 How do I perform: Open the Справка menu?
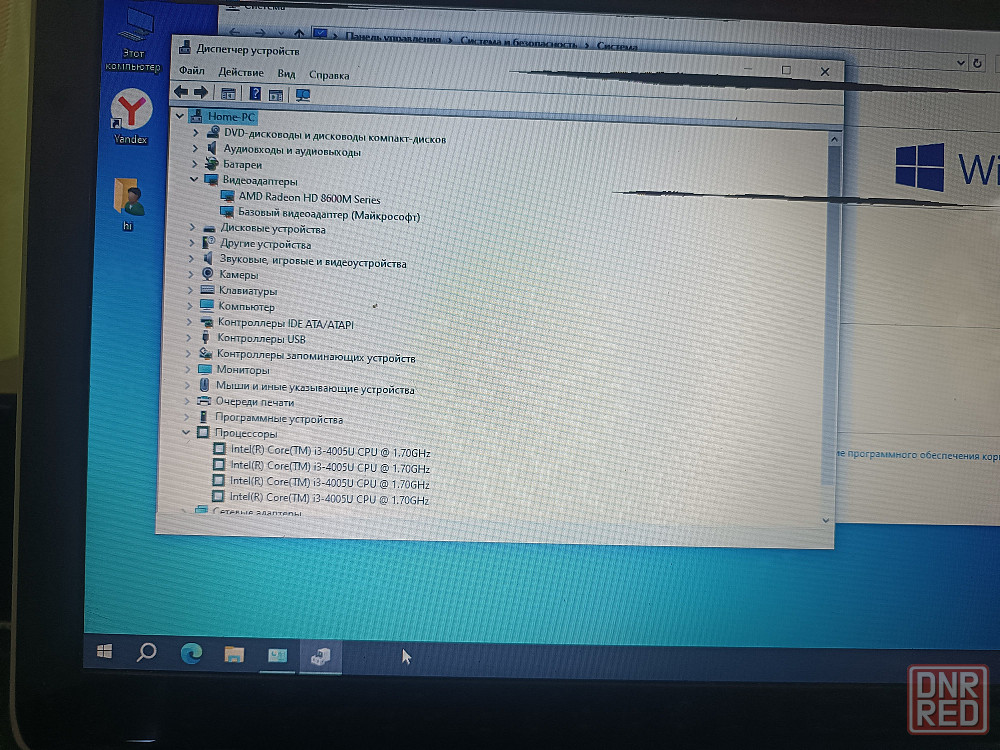point(329,75)
